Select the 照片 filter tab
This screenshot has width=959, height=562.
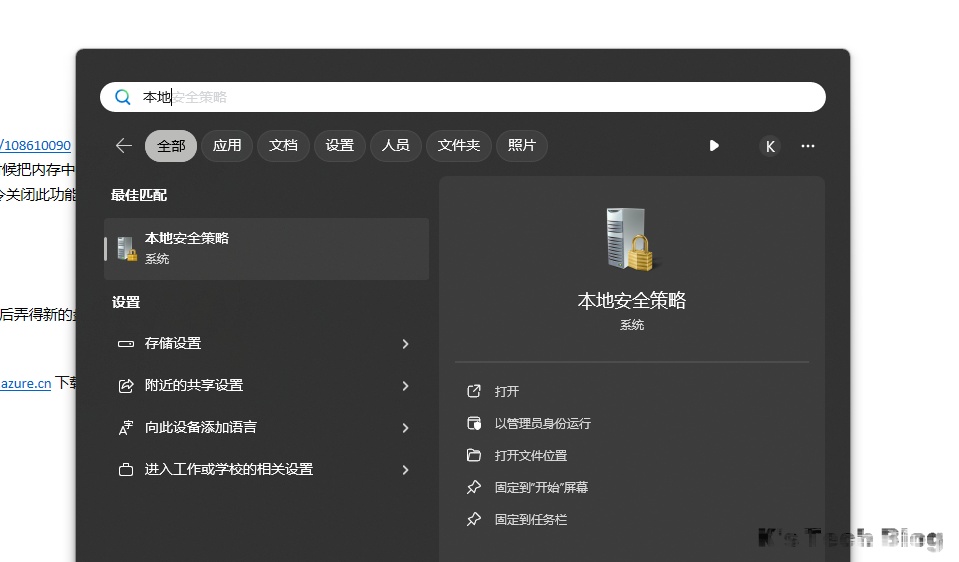(521, 146)
